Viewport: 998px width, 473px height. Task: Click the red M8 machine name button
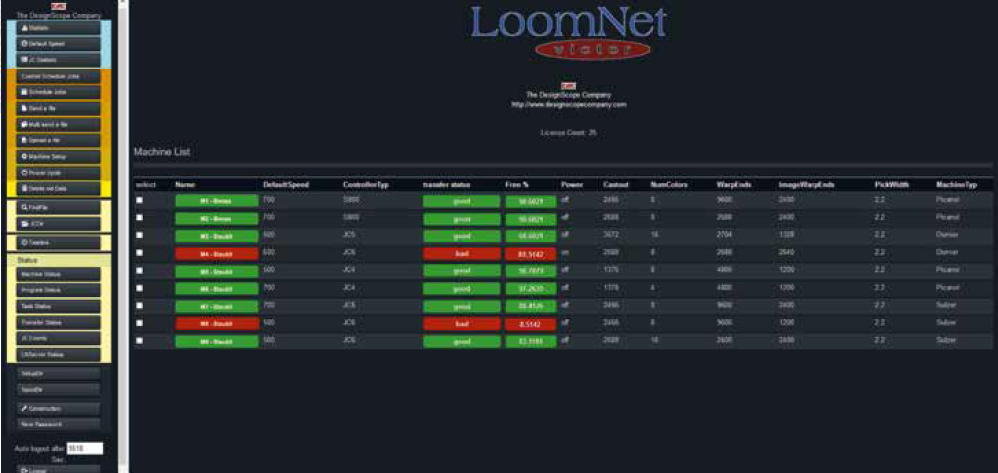click(216, 324)
